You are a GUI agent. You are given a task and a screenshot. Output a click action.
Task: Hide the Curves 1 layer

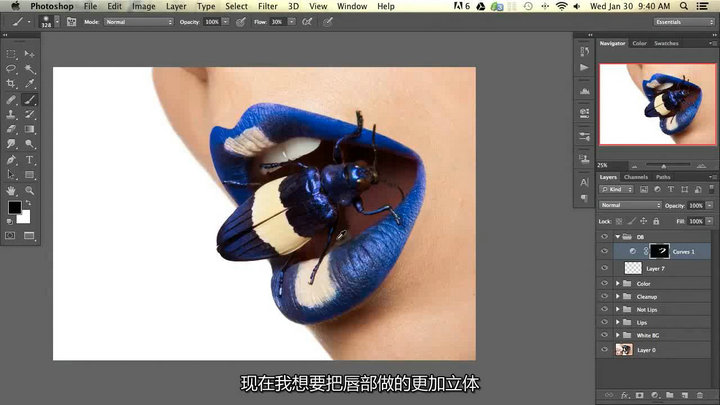(604, 252)
